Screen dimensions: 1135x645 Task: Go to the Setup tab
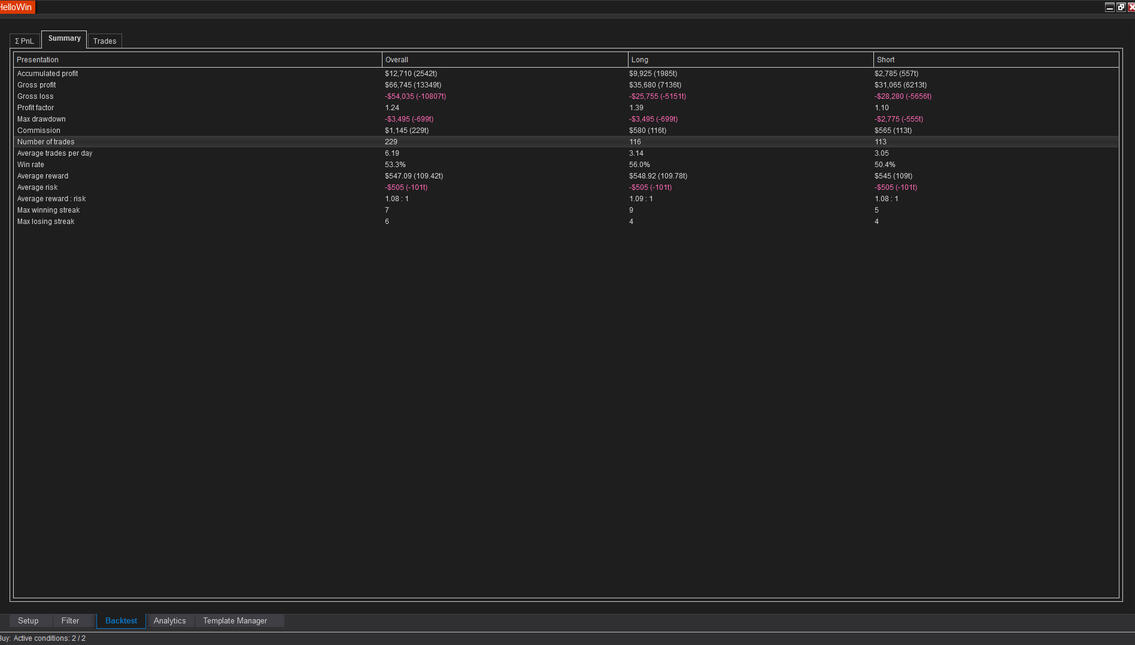click(28, 621)
